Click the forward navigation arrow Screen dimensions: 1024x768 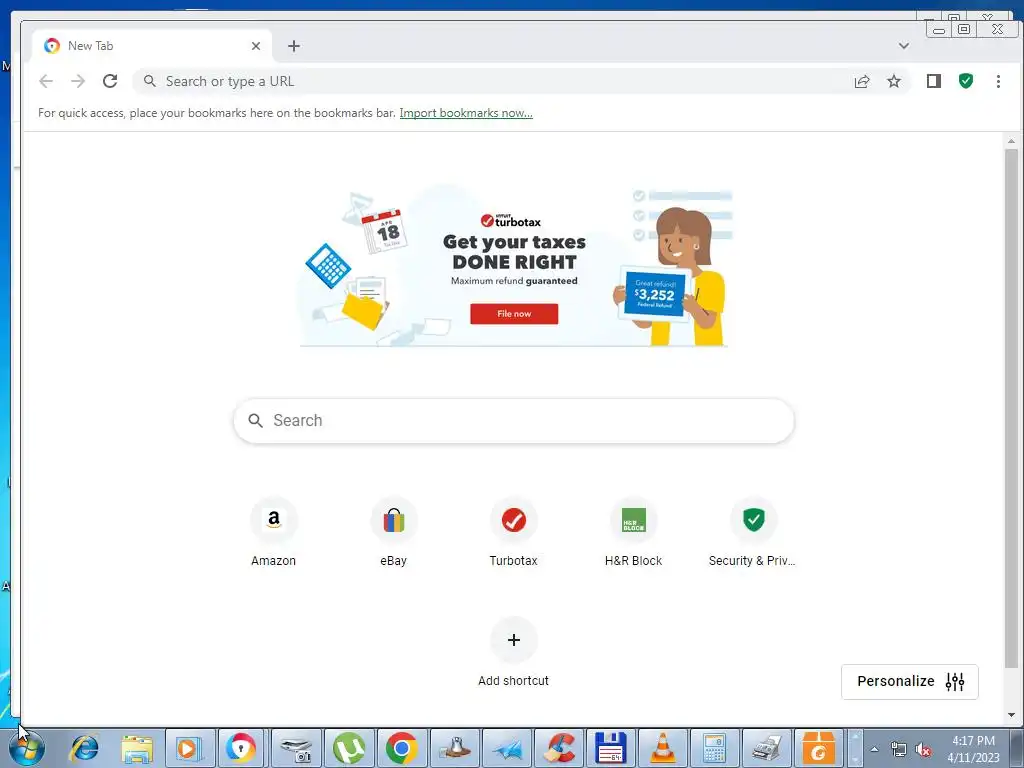tap(78, 81)
